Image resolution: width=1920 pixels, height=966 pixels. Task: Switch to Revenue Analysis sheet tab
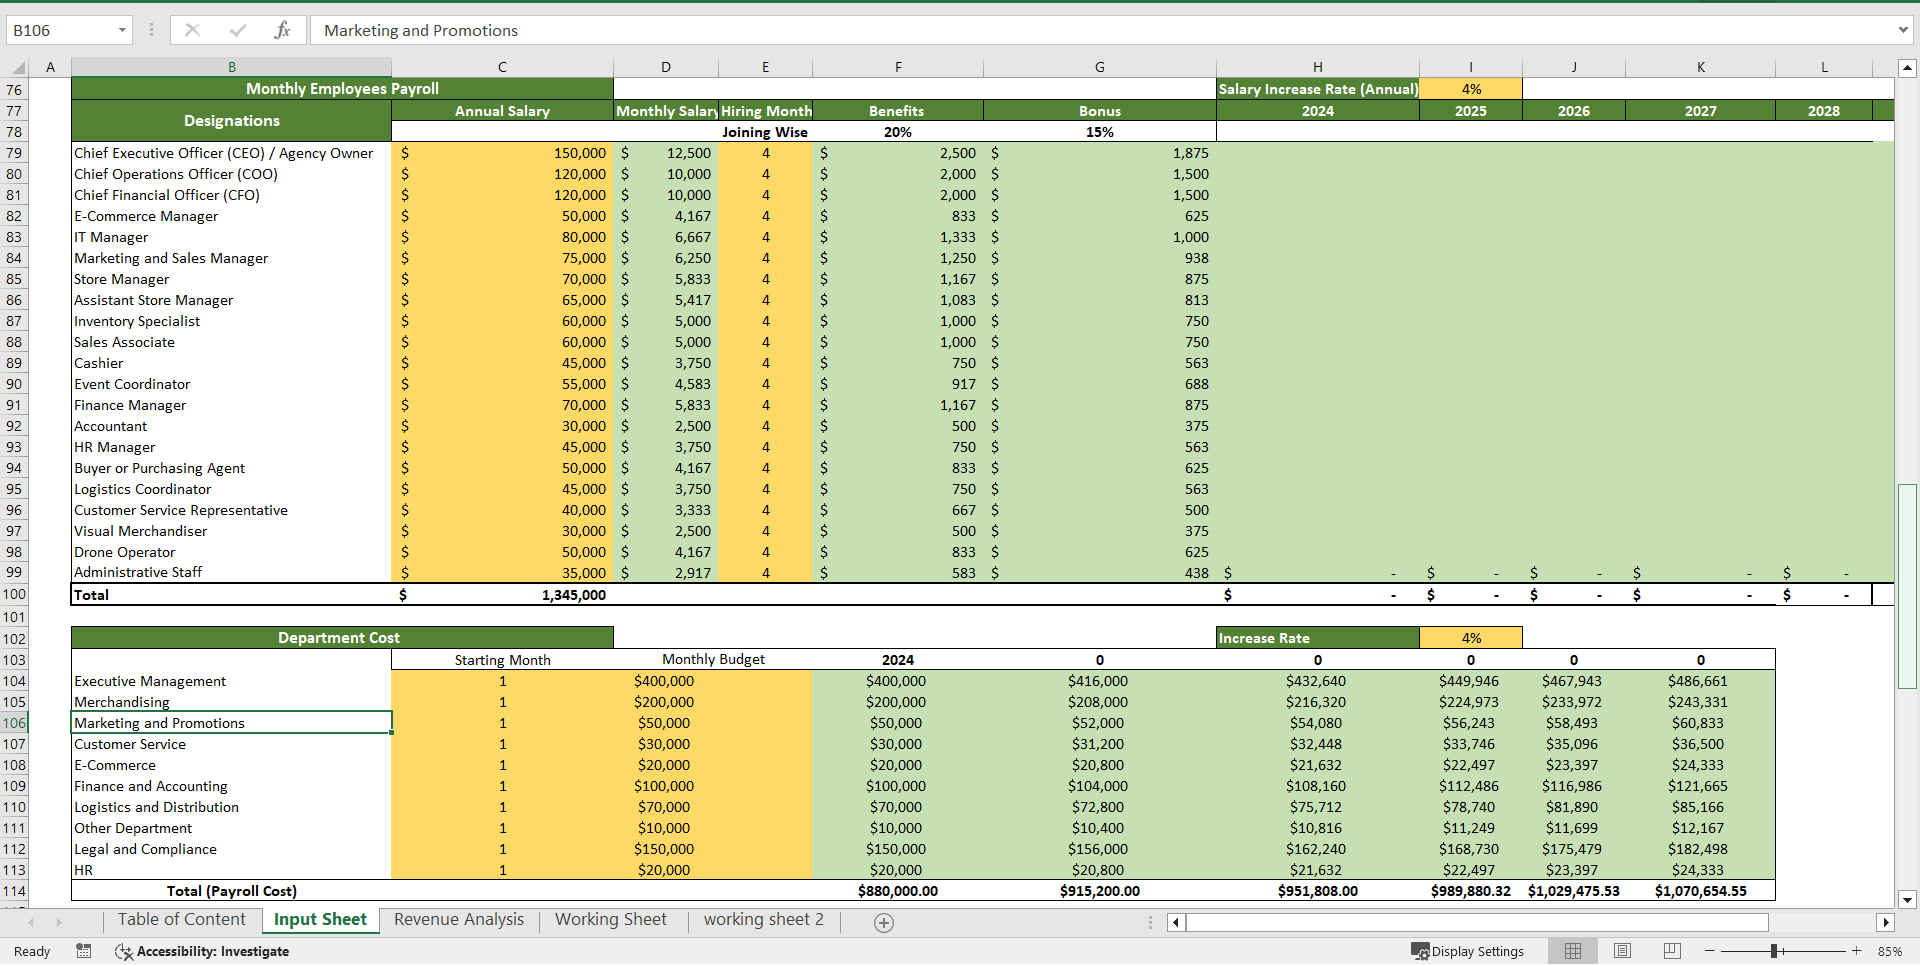pos(458,920)
